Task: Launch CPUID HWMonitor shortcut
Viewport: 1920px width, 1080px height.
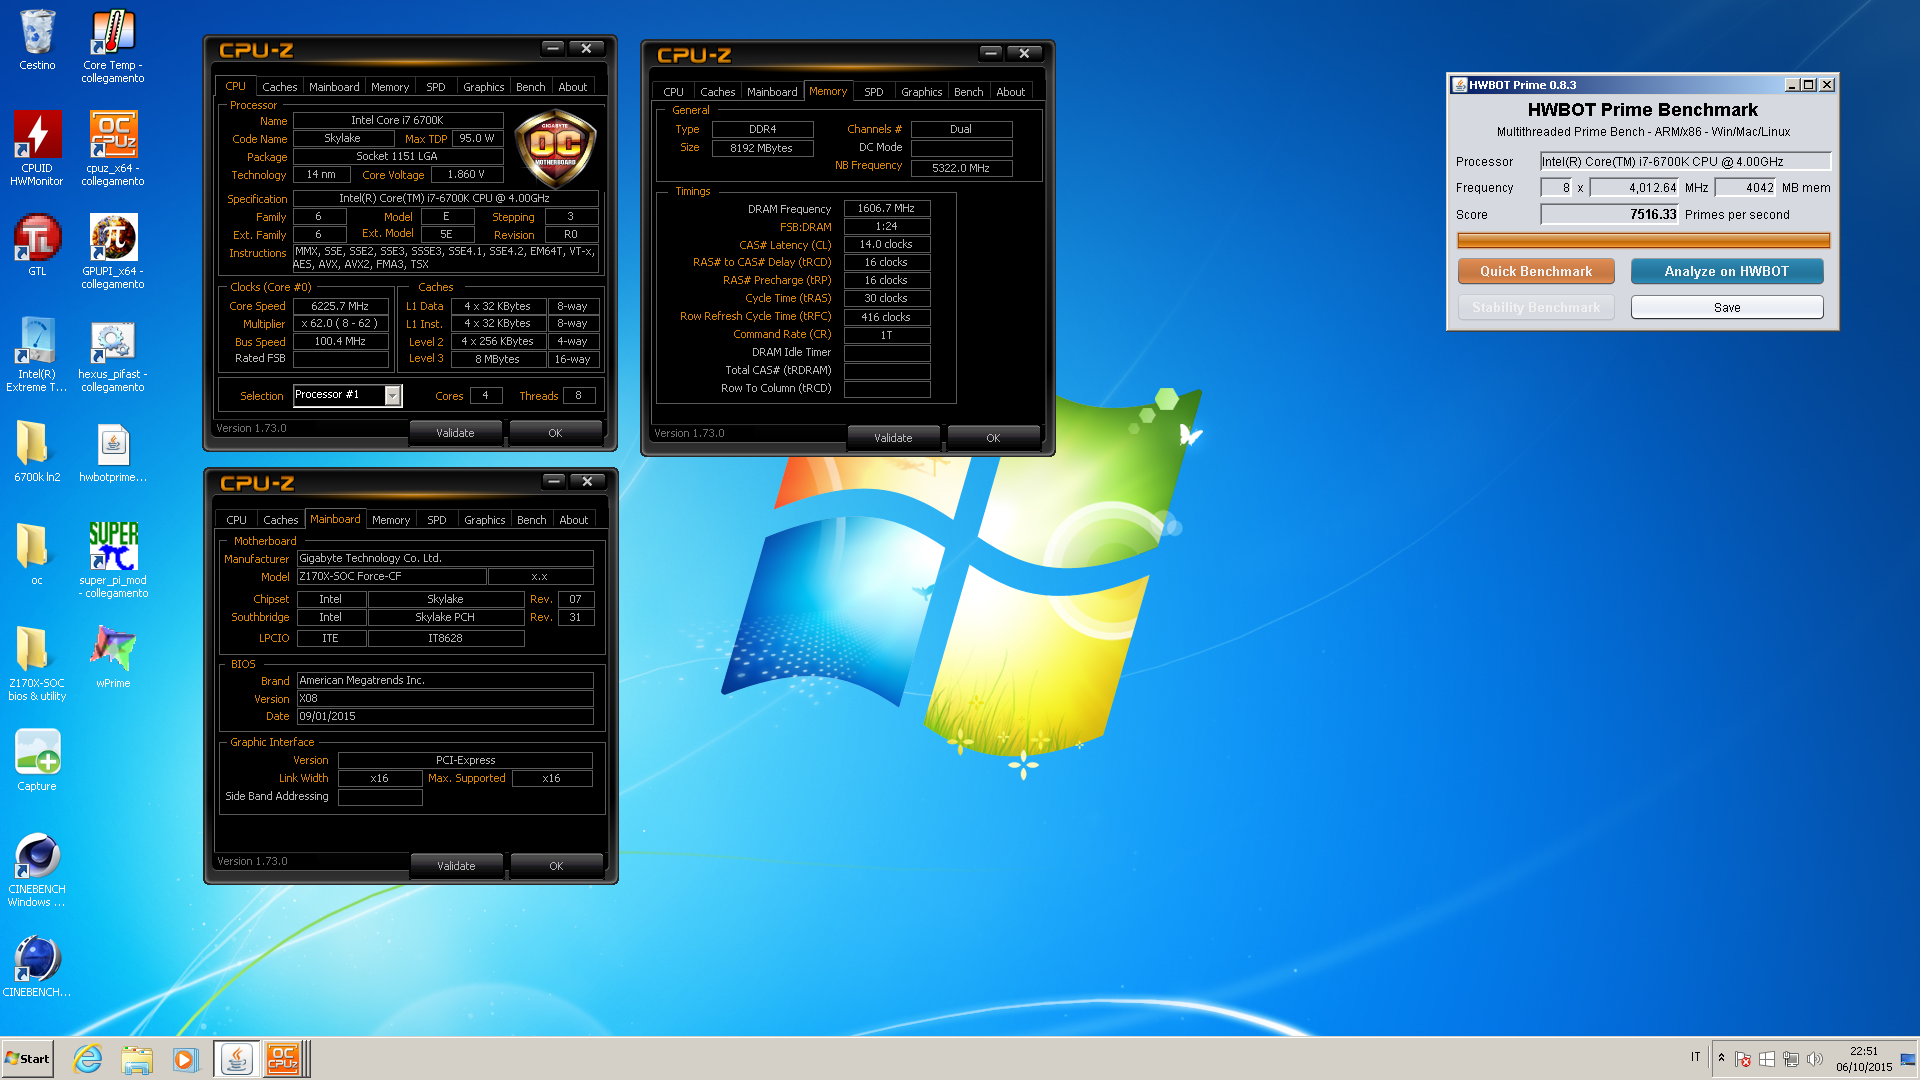Action: click(37, 148)
